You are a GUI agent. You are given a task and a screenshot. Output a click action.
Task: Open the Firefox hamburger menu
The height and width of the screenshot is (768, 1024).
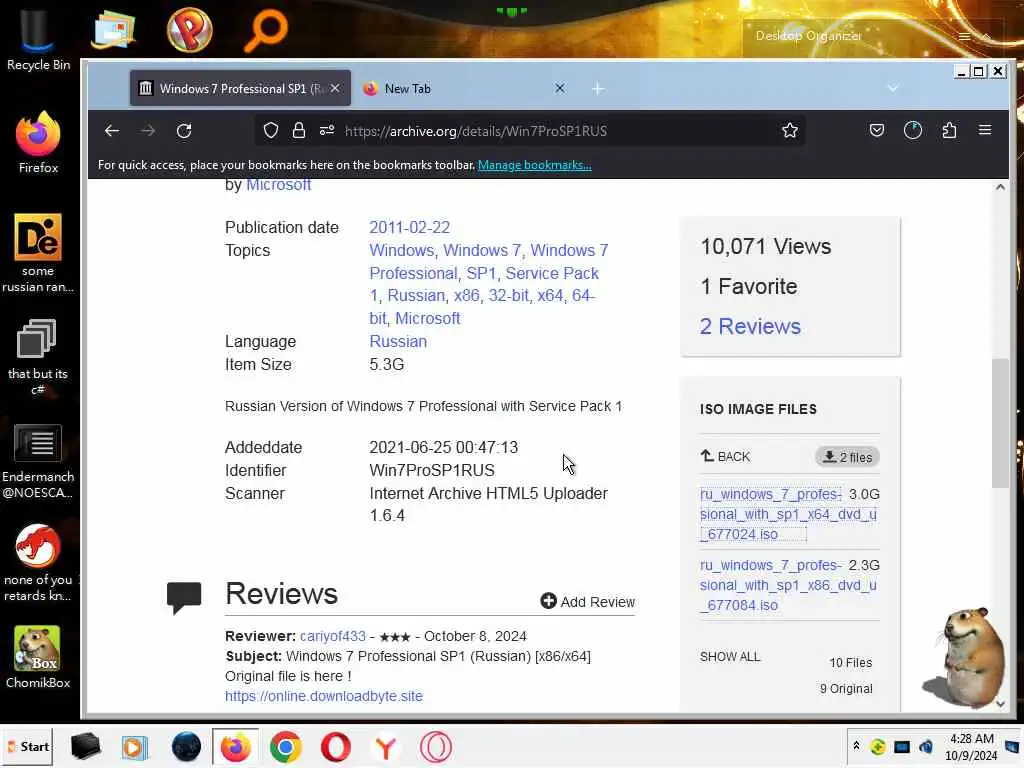[985, 130]
